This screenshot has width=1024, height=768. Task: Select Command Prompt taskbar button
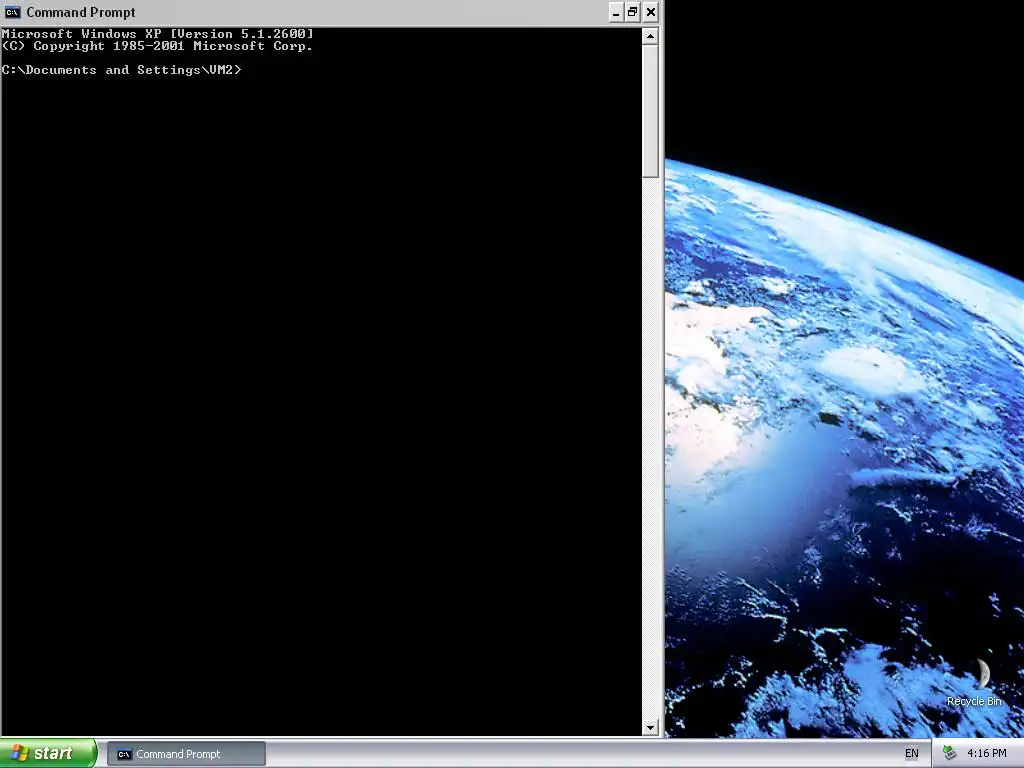pos(186,754)
